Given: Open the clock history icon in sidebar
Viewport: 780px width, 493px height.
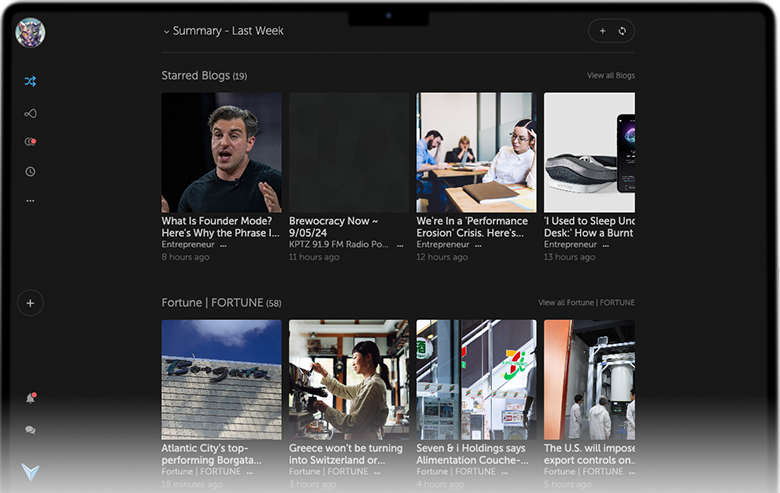Looking at the screenshot, I should (30, 171).
